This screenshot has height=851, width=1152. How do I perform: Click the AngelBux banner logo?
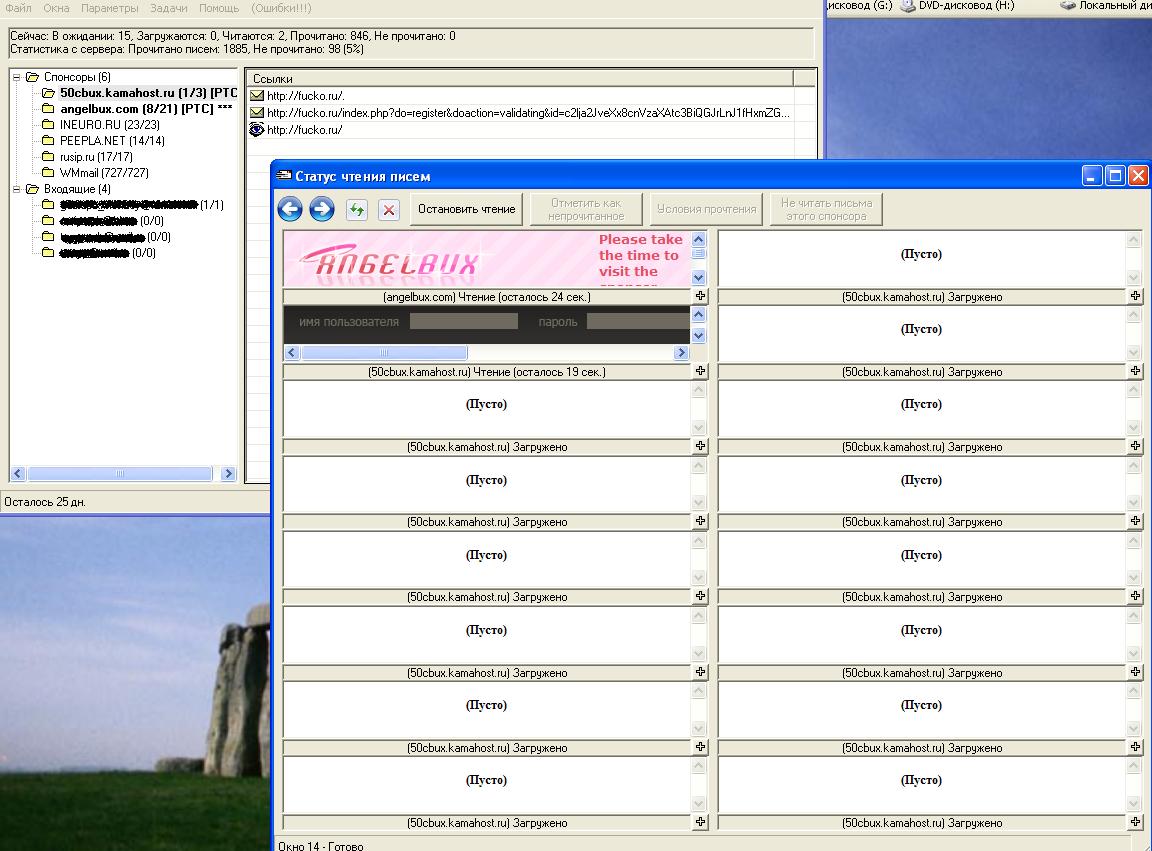click(389, 261)
